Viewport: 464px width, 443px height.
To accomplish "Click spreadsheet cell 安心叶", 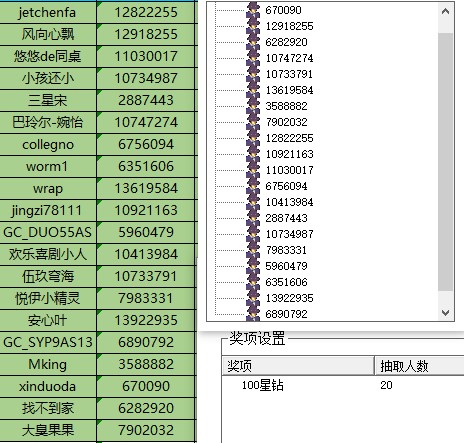I will click(x=48, y=320).
